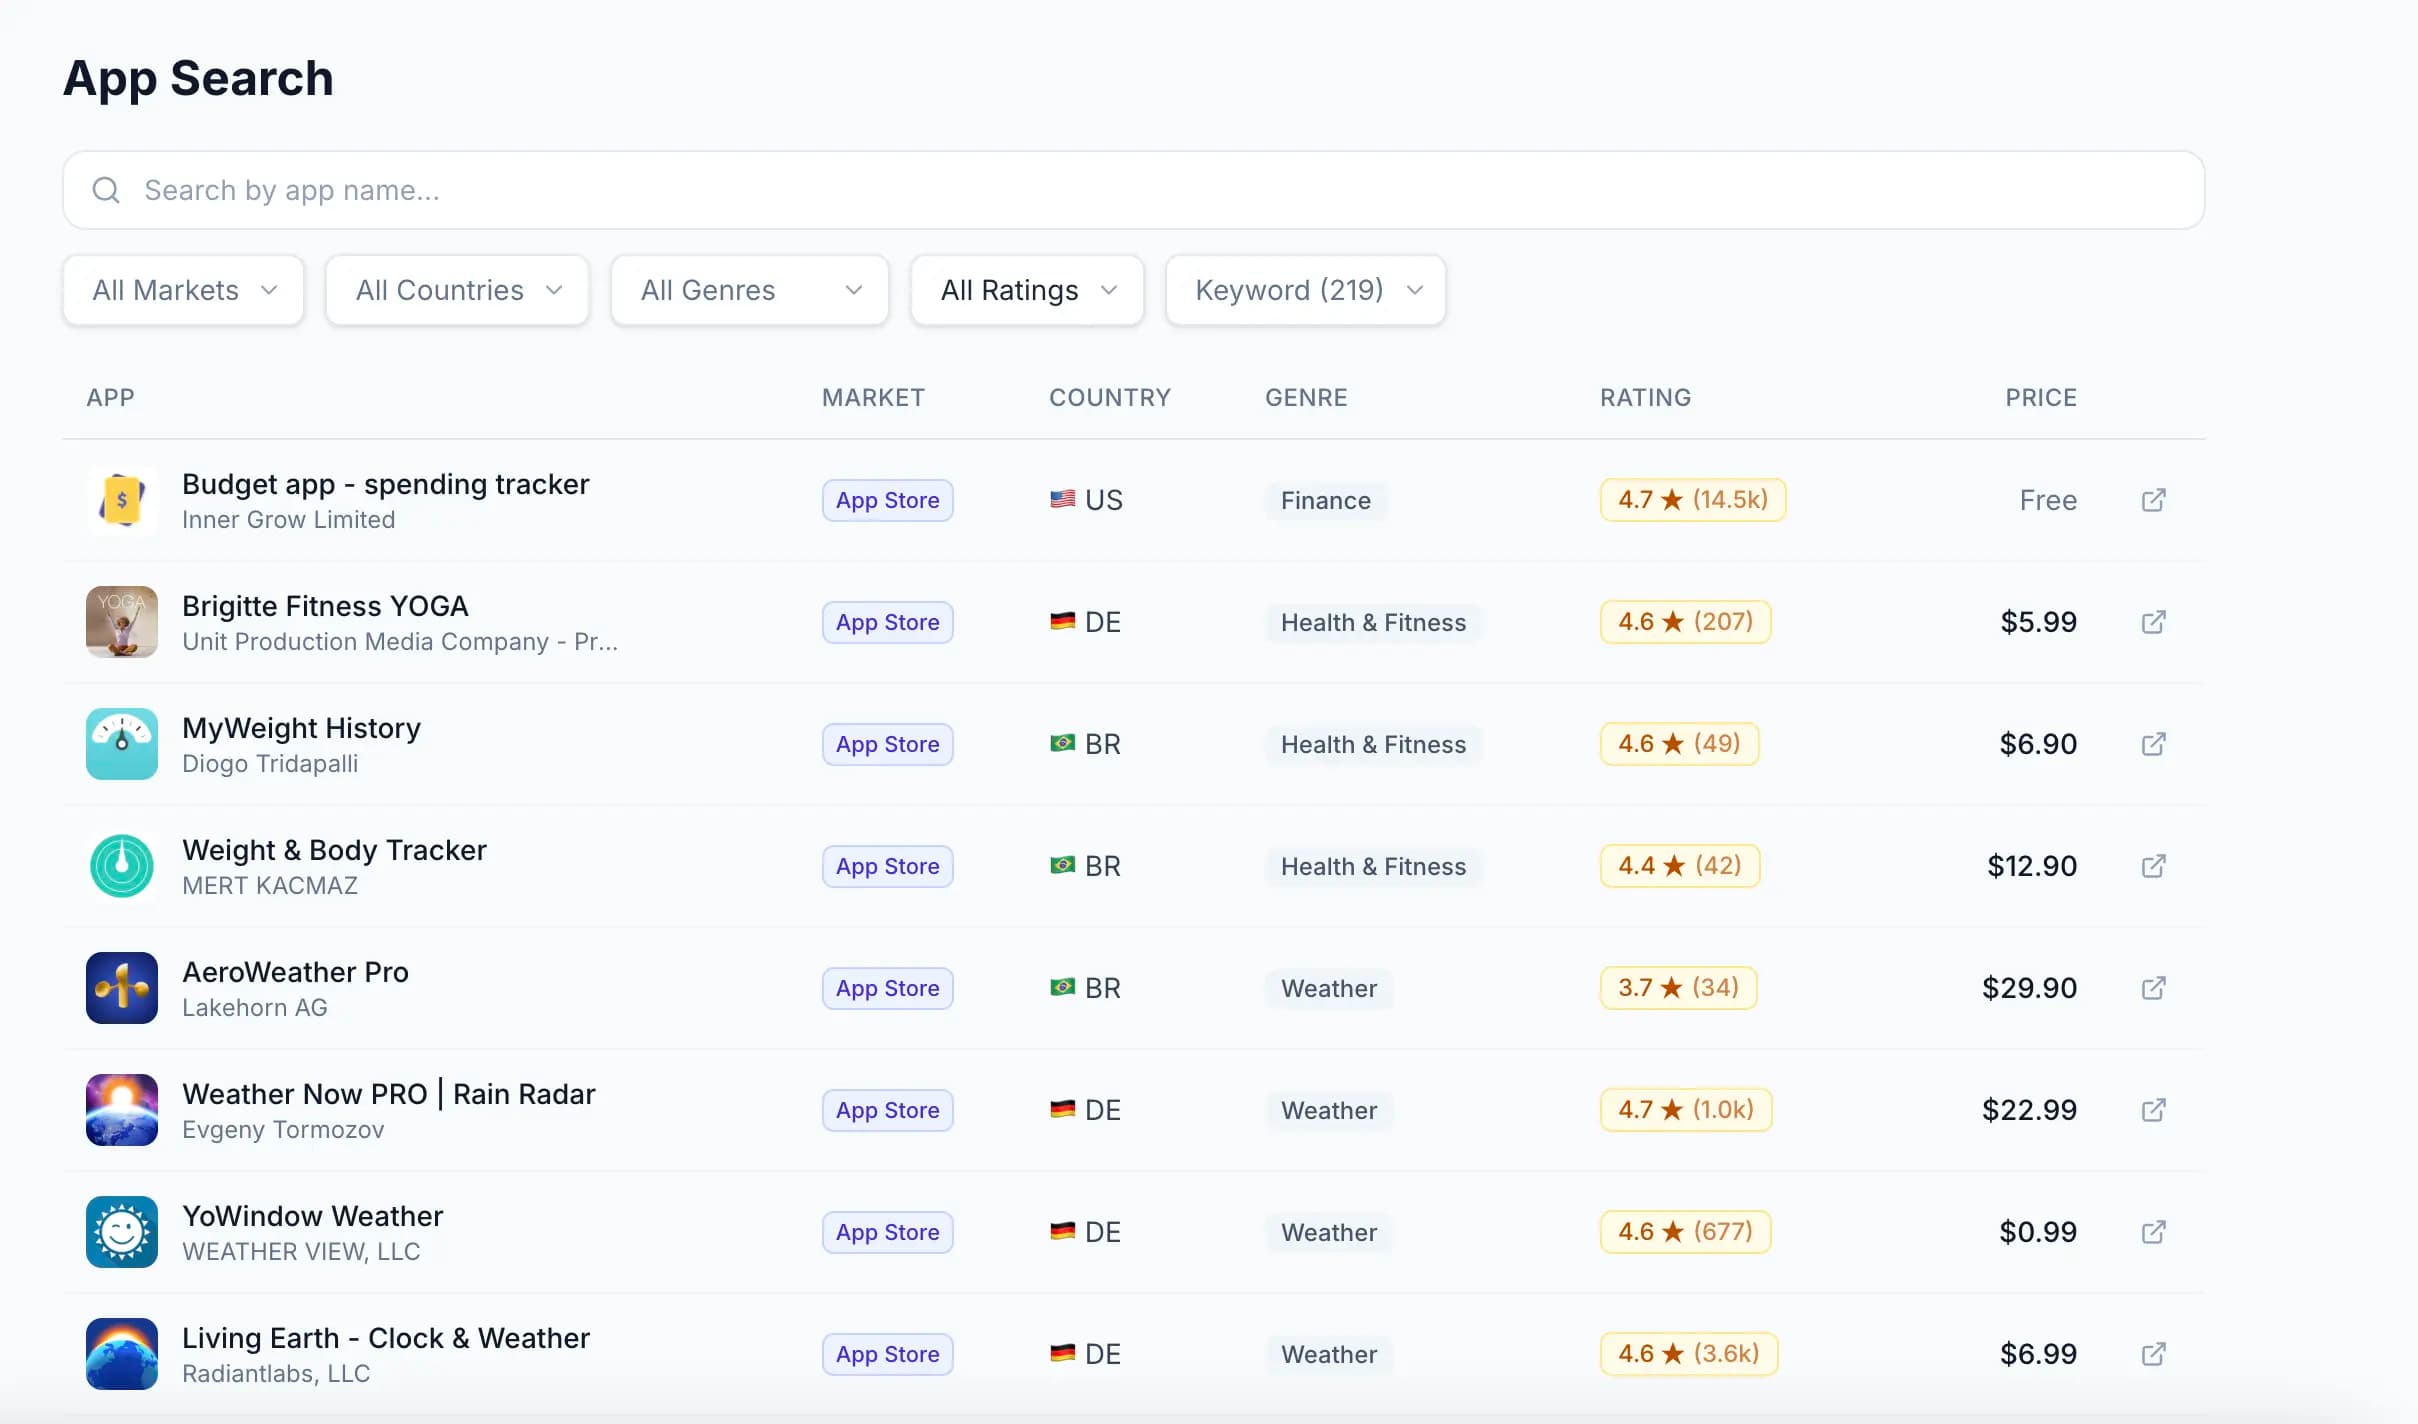Viewport: 2418px width, 1424px height.
Task: Click the US flag in Budget app row
Action: 1062,499
